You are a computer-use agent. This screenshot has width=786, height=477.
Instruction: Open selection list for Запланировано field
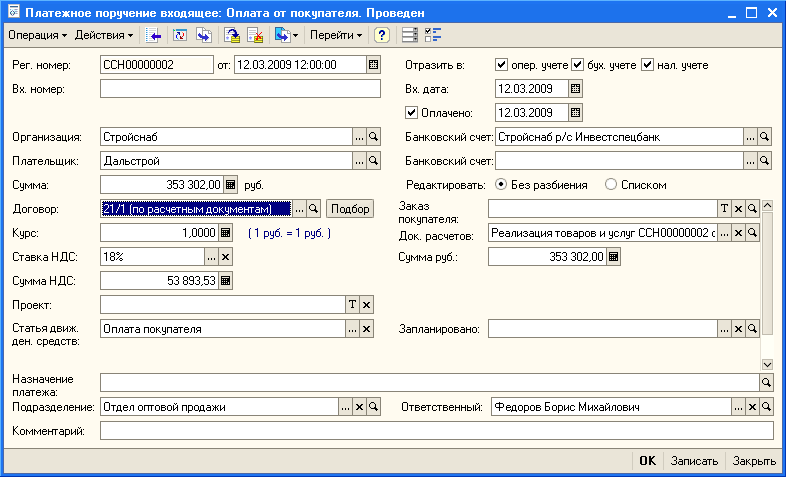(x=724, y=329)
